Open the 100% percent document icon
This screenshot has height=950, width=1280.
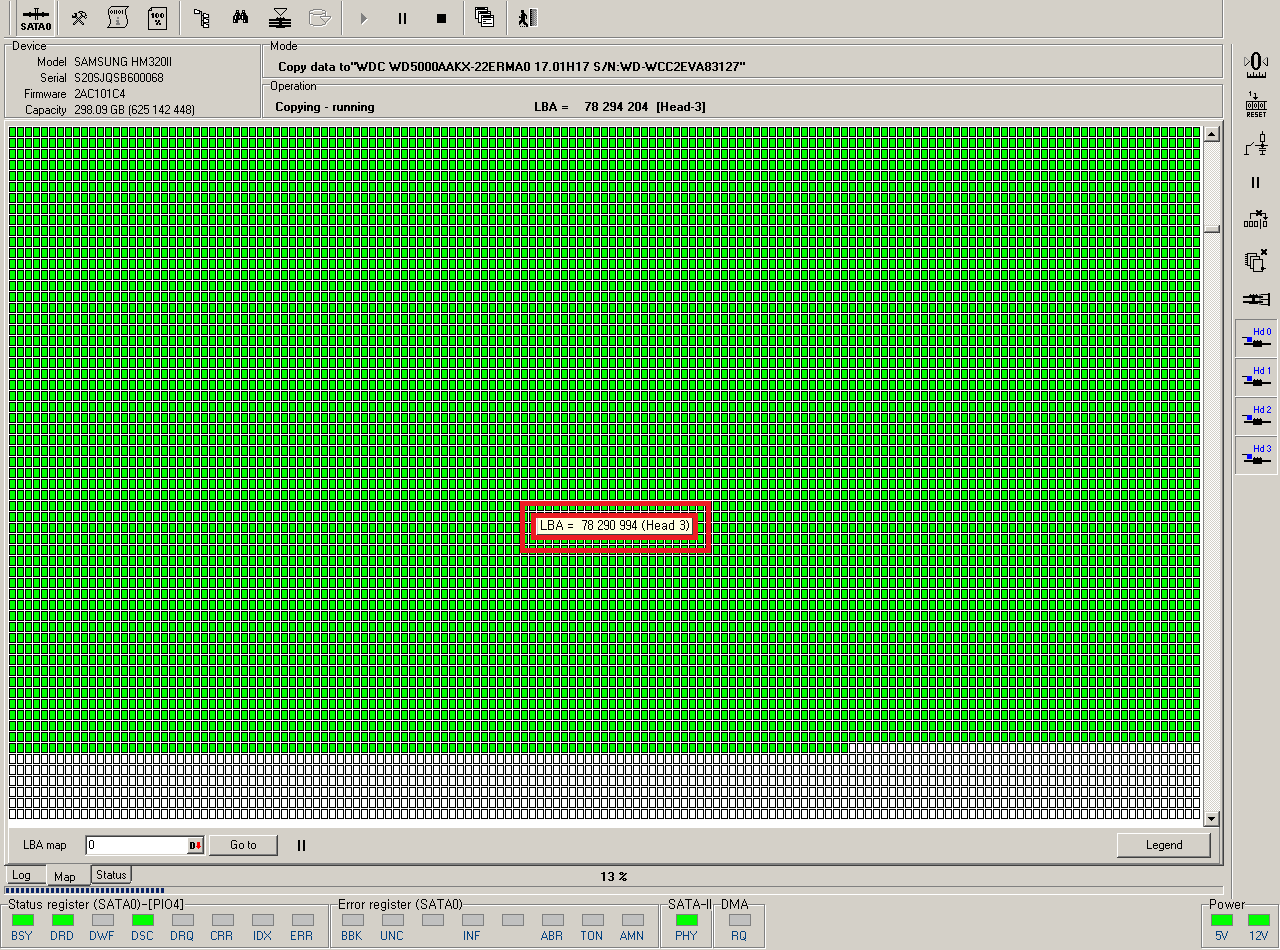point(157,18)
